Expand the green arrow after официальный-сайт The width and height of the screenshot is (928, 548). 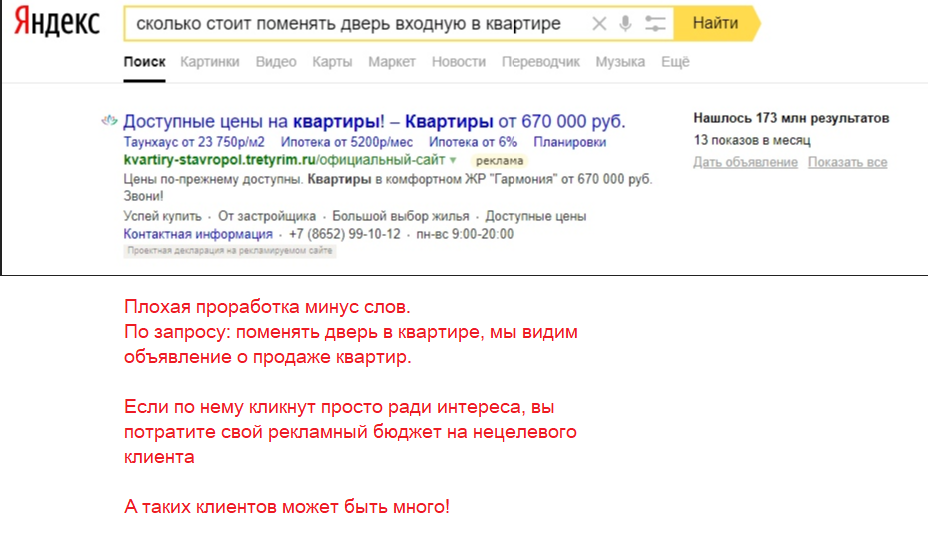[x=453, y=160]
